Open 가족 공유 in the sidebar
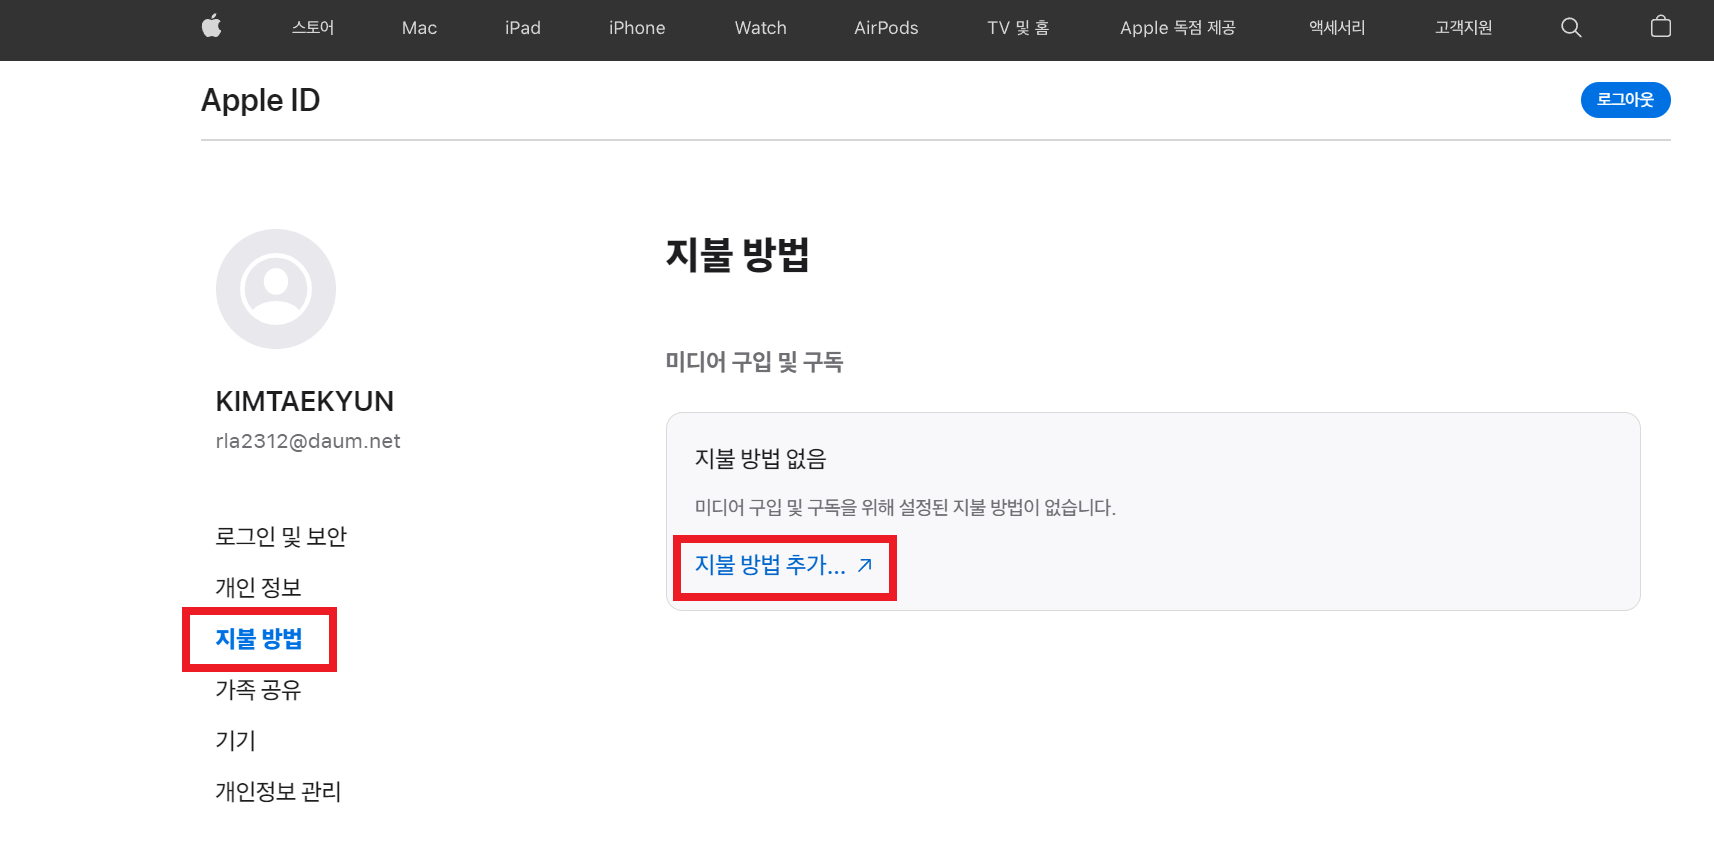This screenshot has width=1714, height=853. pos(258,690)
